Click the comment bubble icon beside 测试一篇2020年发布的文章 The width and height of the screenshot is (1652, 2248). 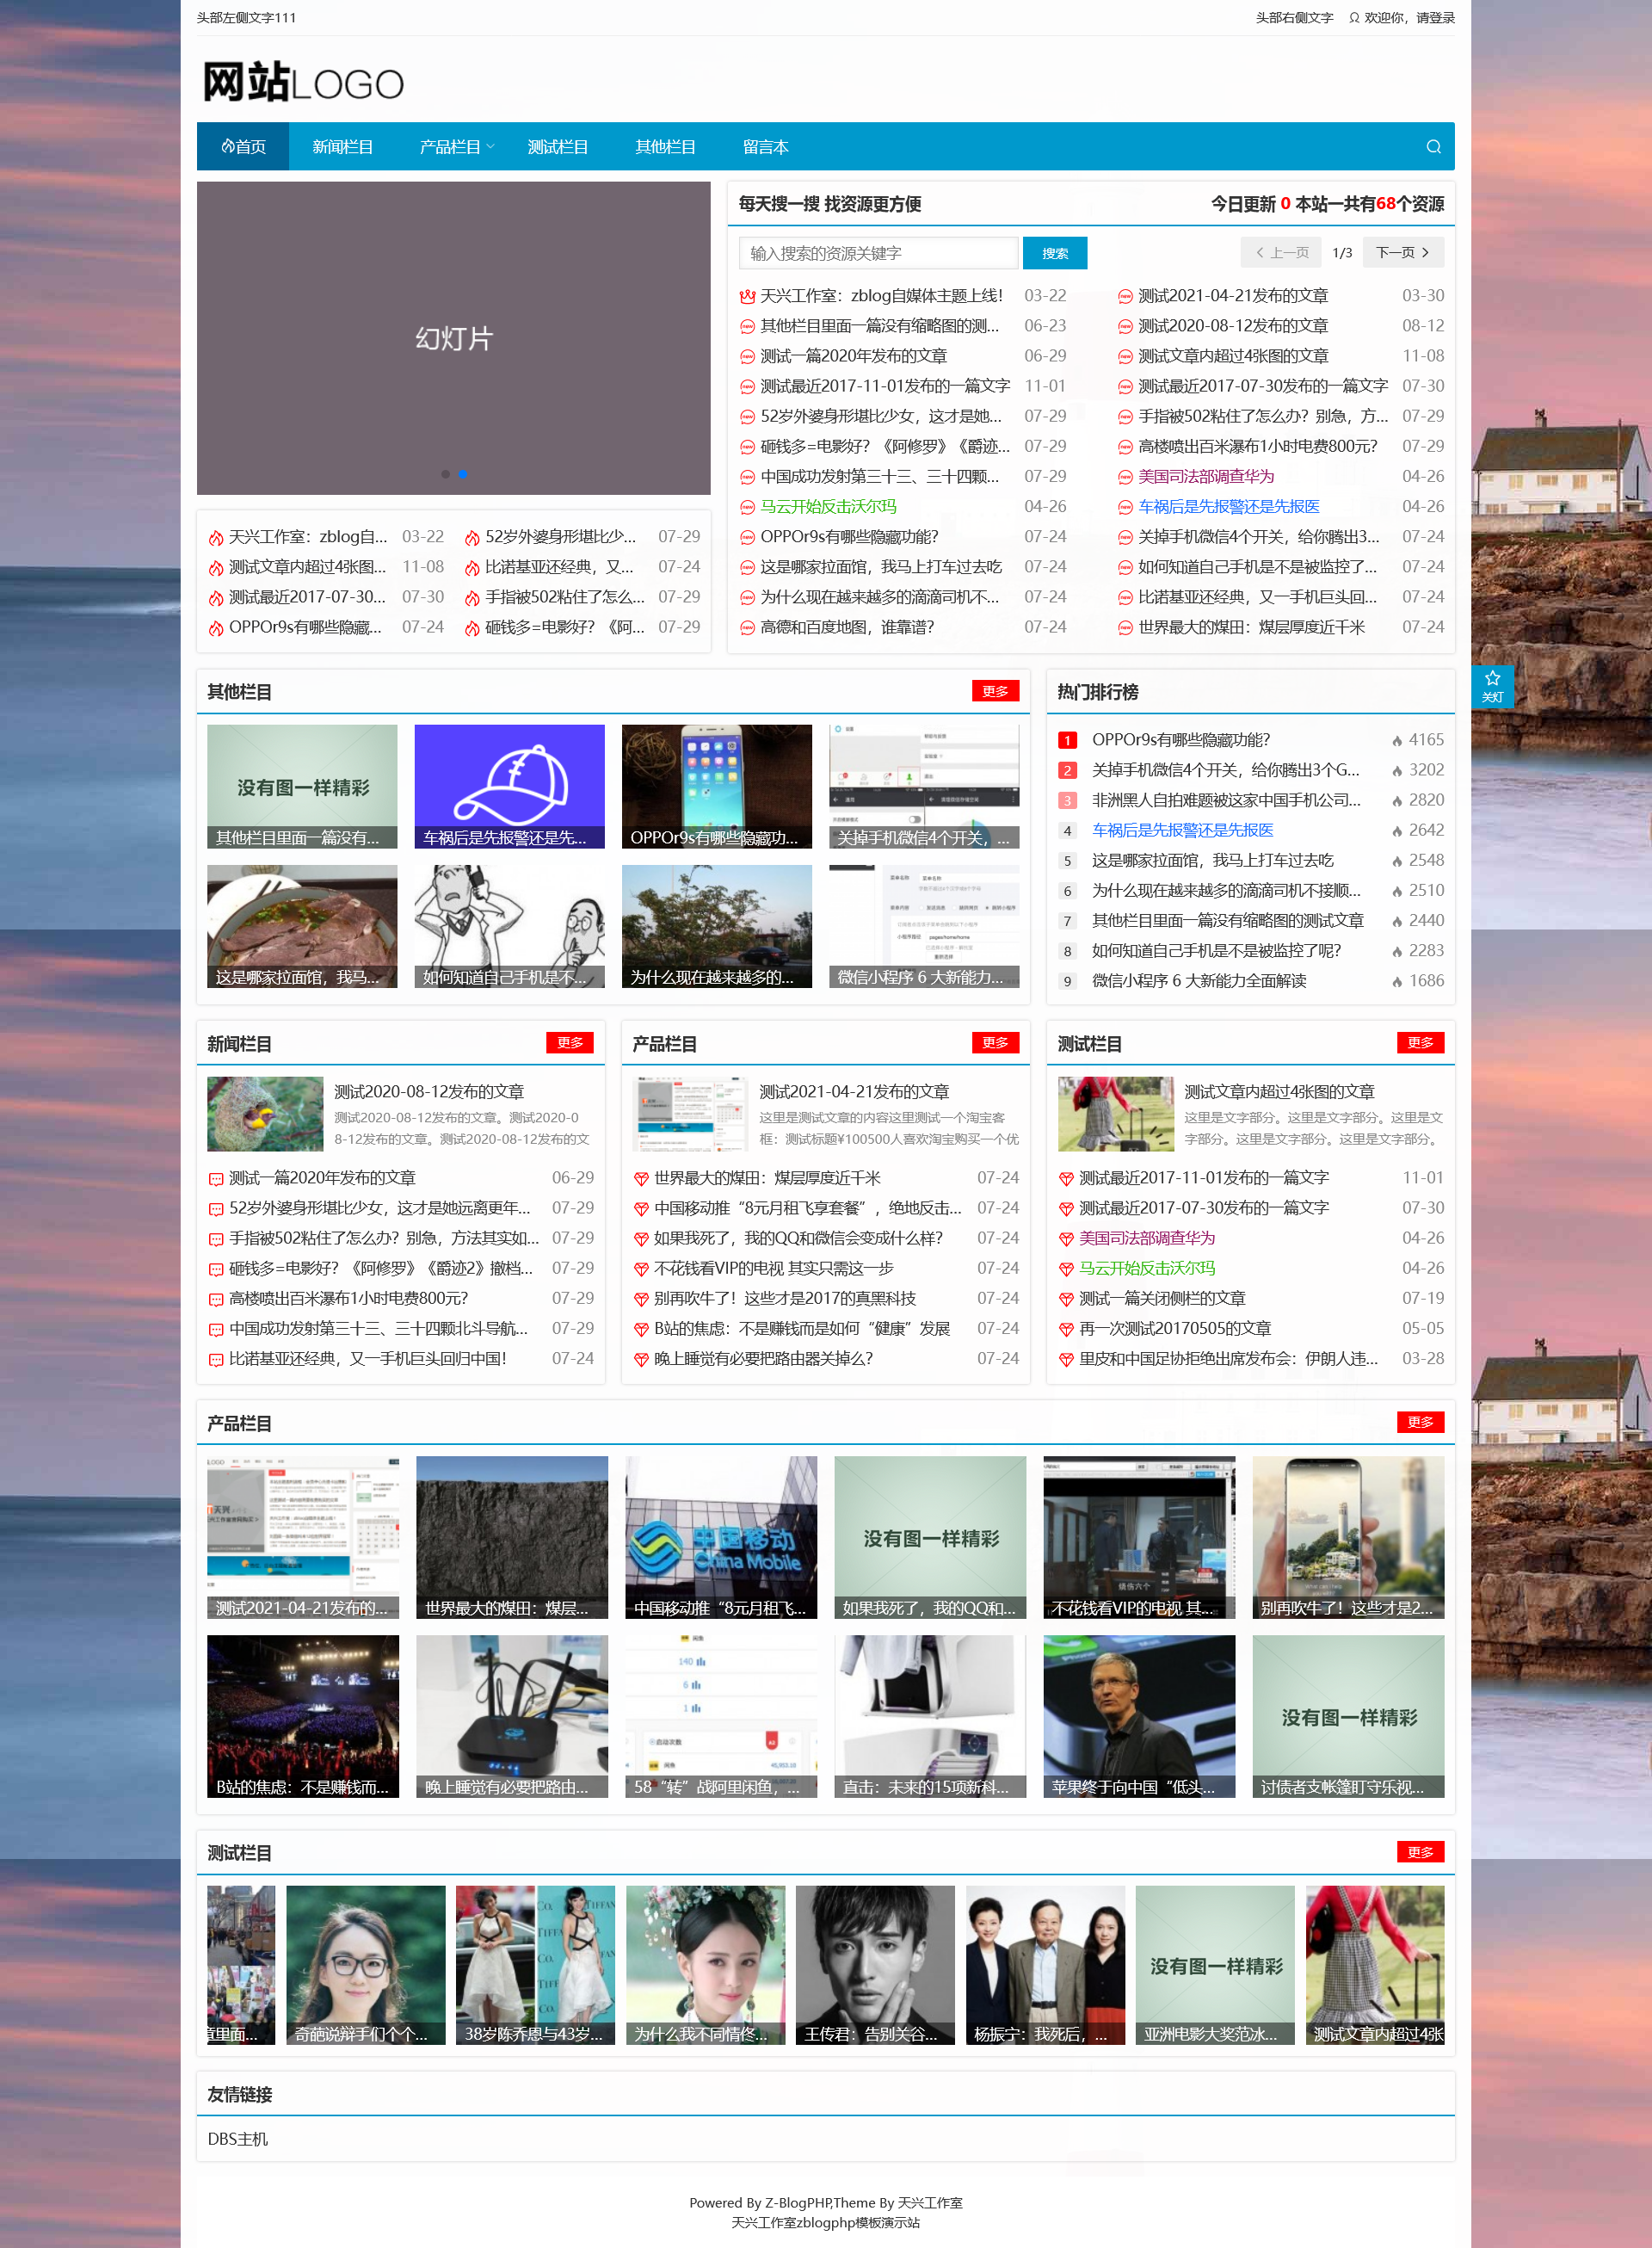point(216,1178)
